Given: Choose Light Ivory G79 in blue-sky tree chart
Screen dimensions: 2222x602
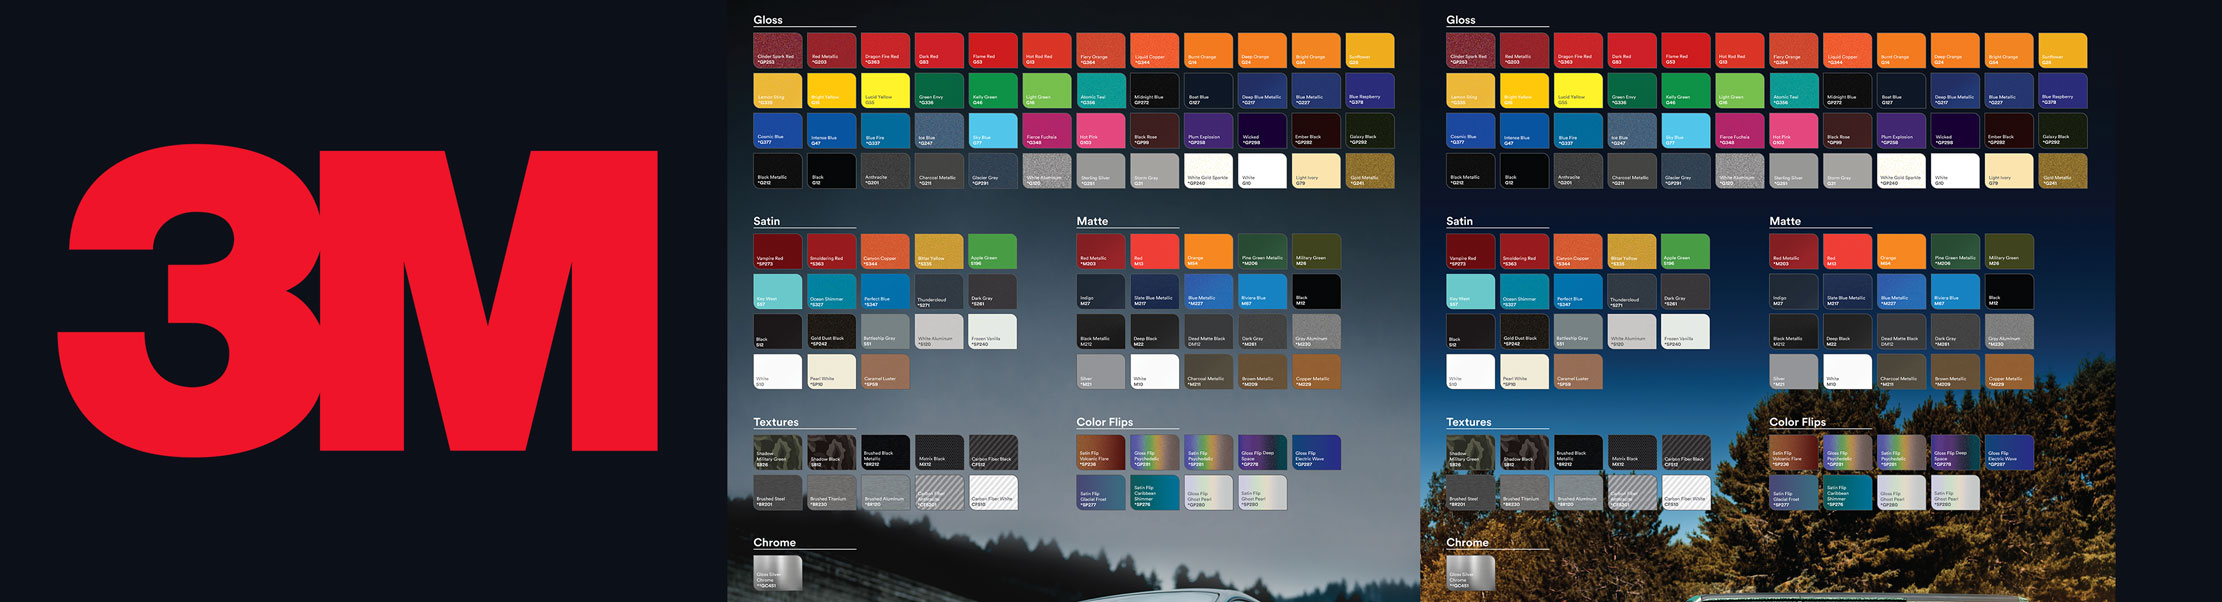Looking at the screenshot, I should click(x=2009, y=171).
